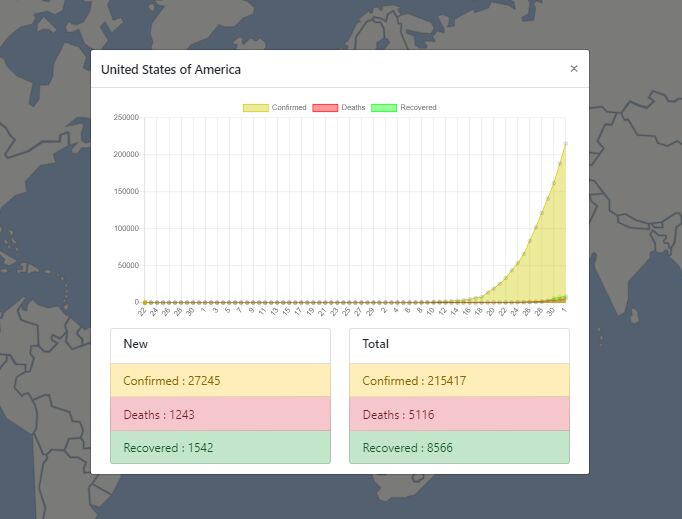Image resolution: width=682 pixels, height=519 pixels.
Task: Select the first data point at day 22
Action: [x=145, y=302]
